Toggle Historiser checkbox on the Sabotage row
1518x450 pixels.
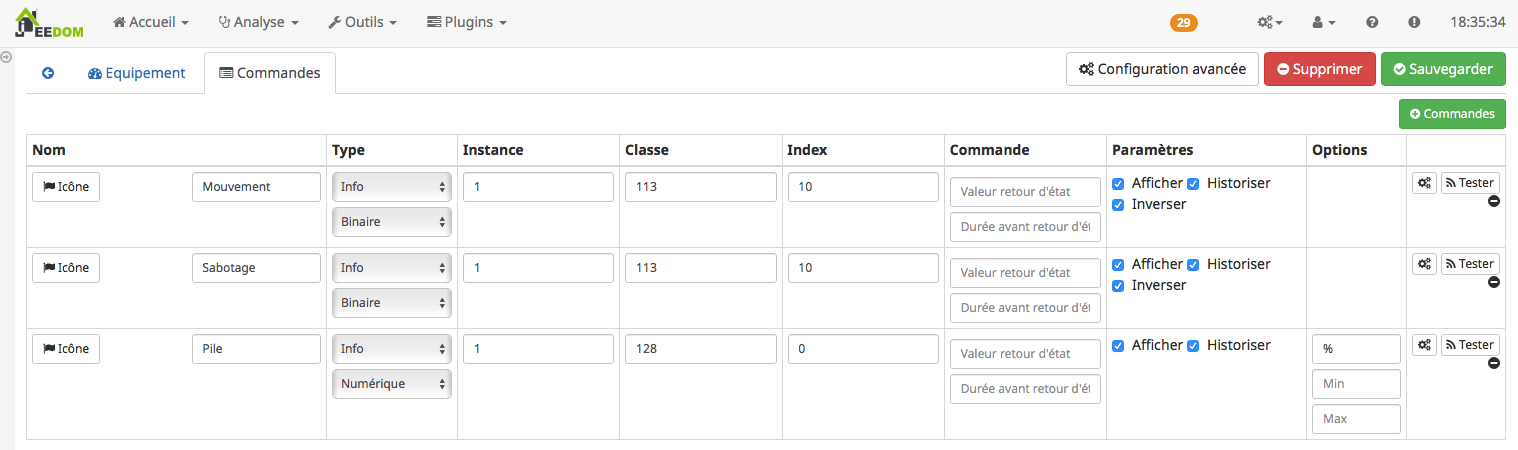tap(1193, 265)
